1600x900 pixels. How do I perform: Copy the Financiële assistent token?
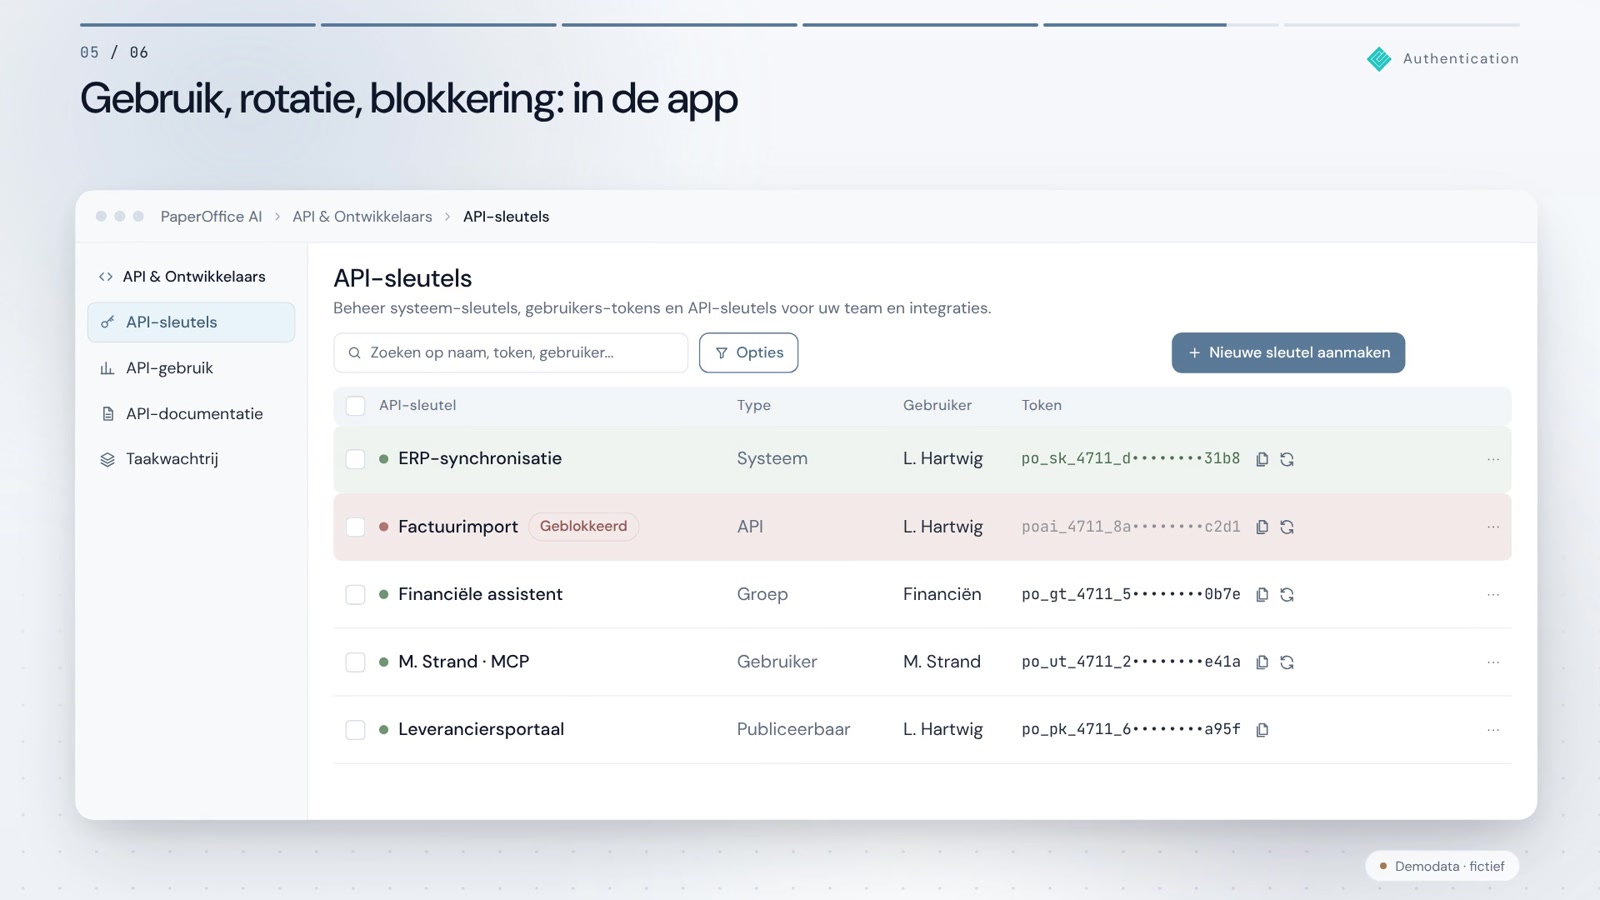(x=1262, y=595)
